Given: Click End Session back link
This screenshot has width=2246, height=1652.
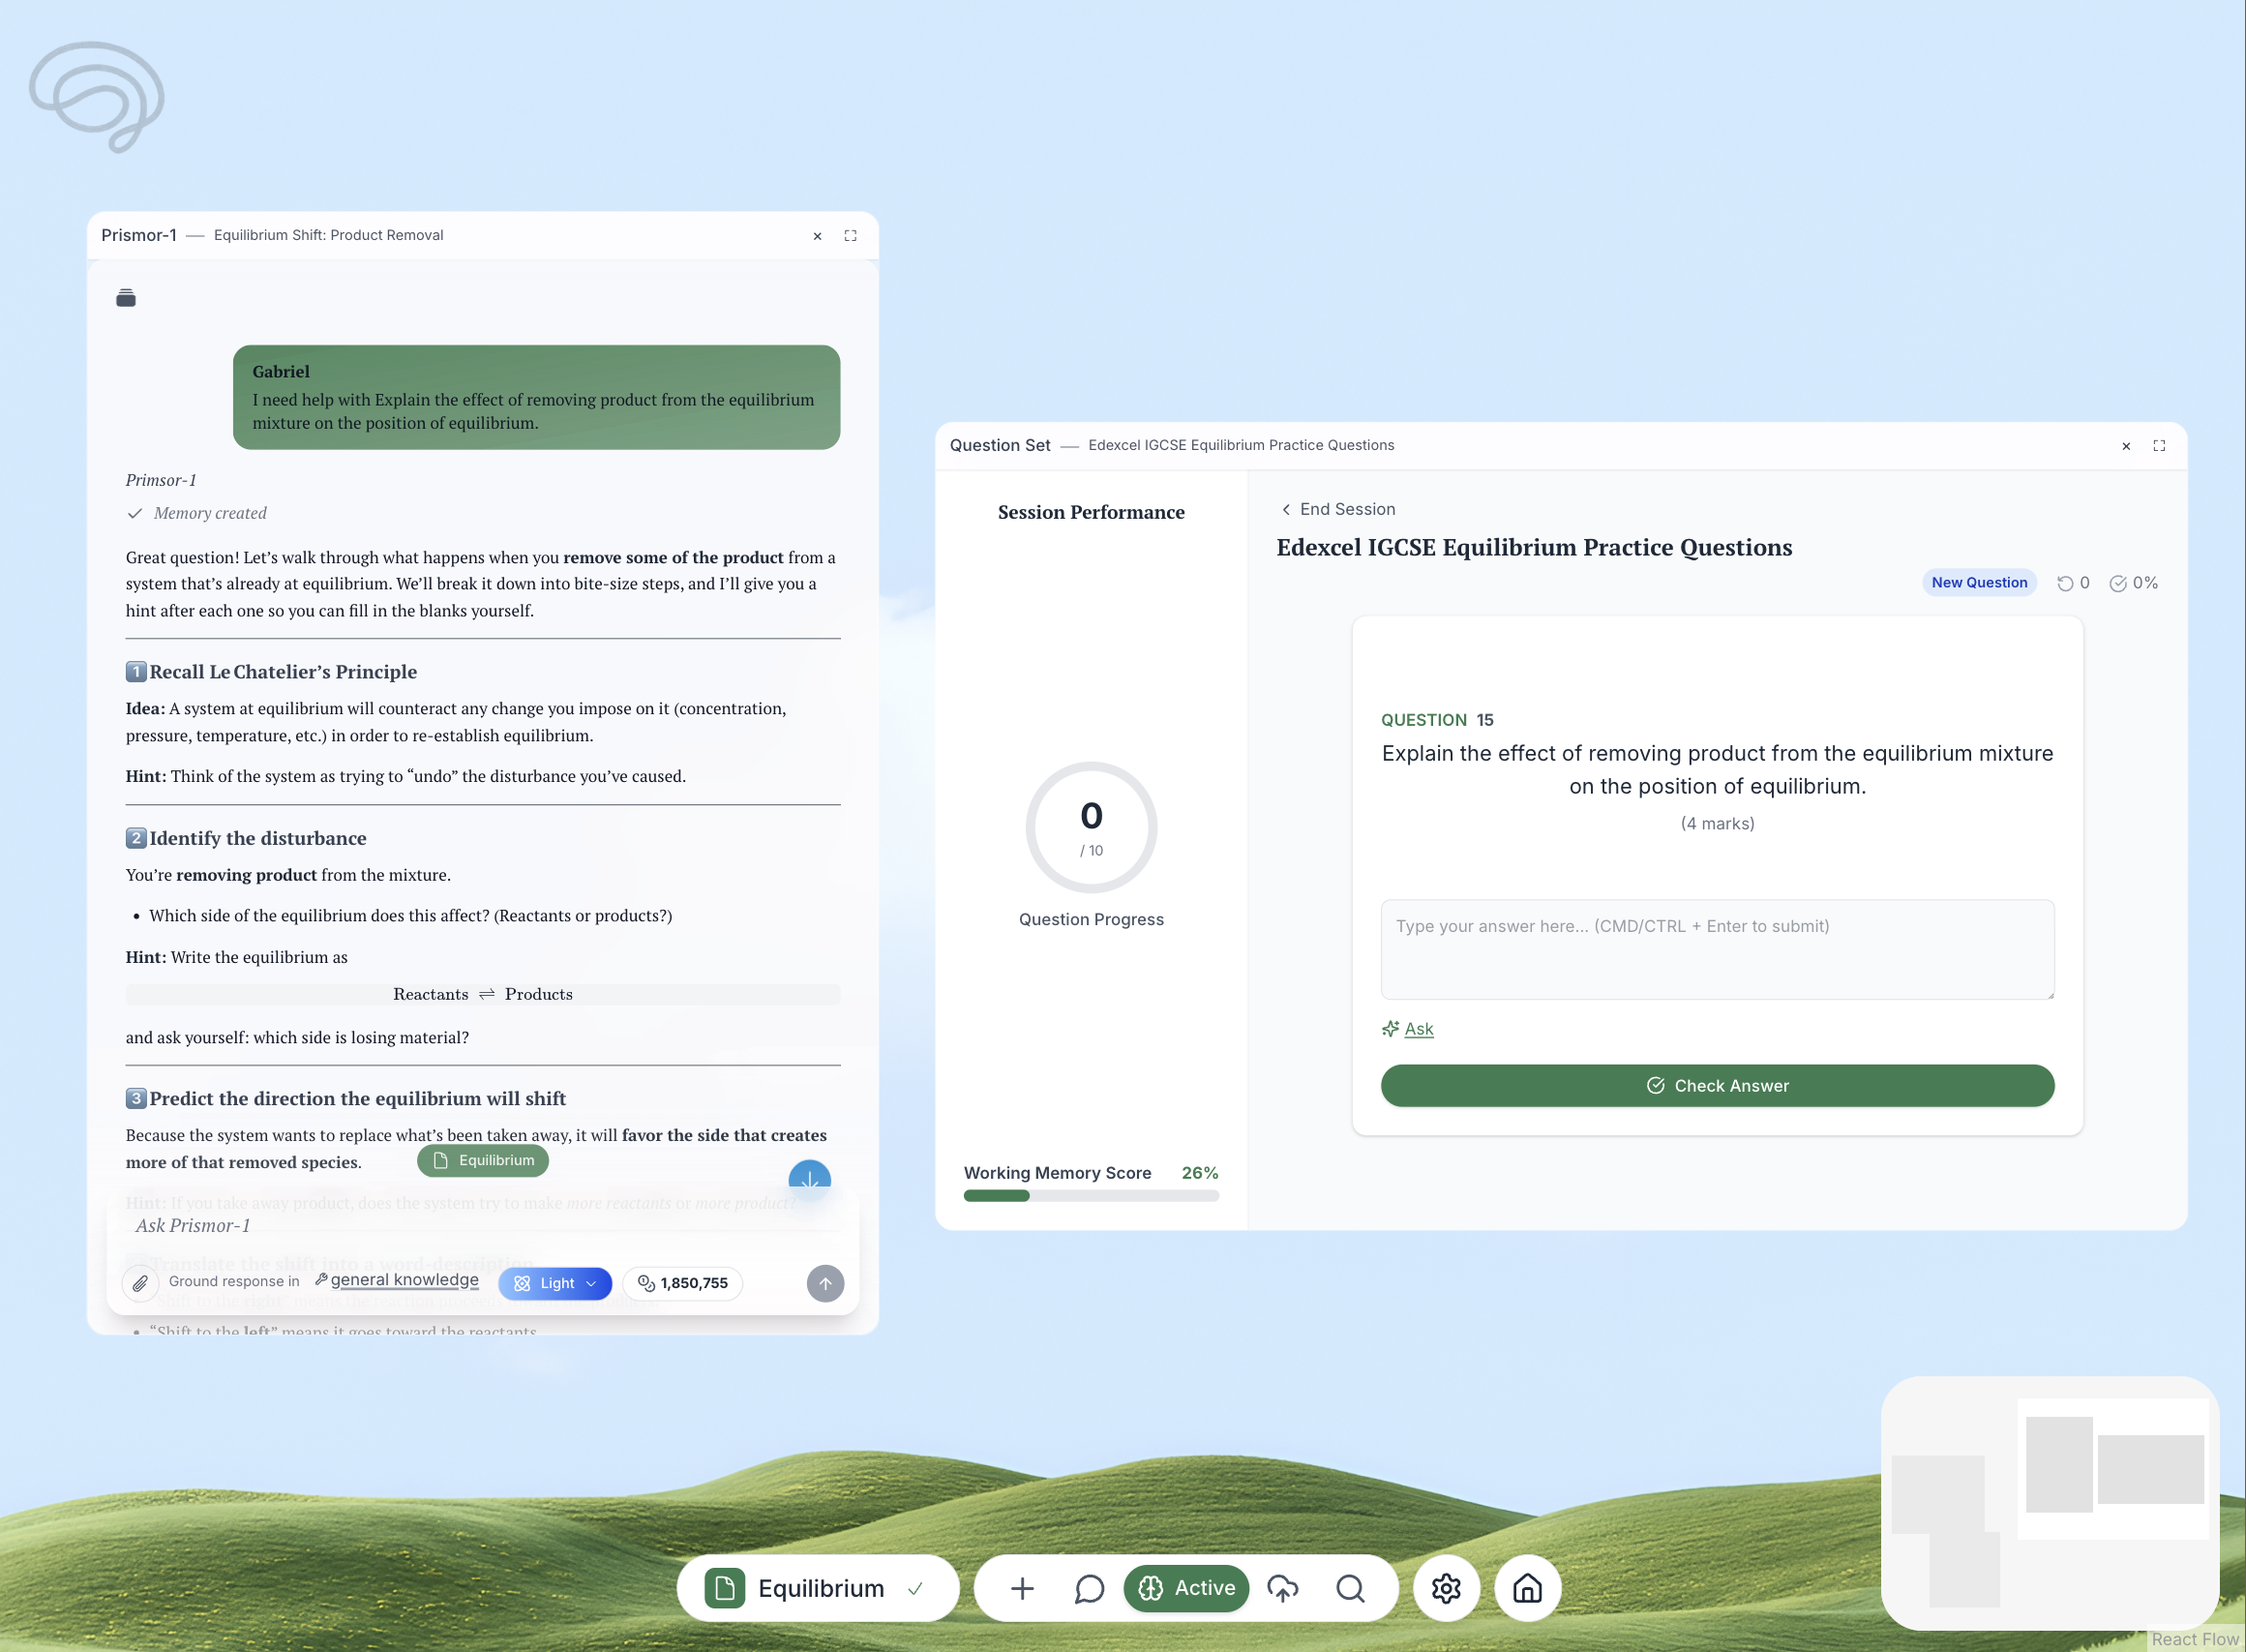Looking at the screenshot, I should tap(1338, 509).
